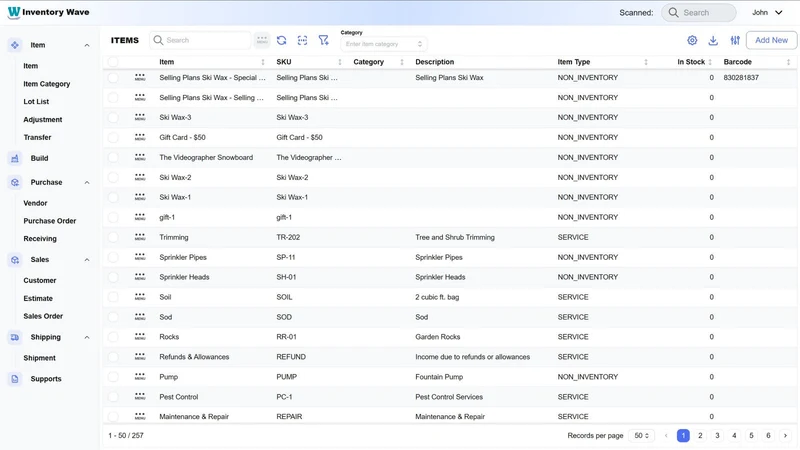Image resolution: width=800 pixels, height=450 pixels.
Task: Open Lot List in sidebar
Action: pos(36,102)
